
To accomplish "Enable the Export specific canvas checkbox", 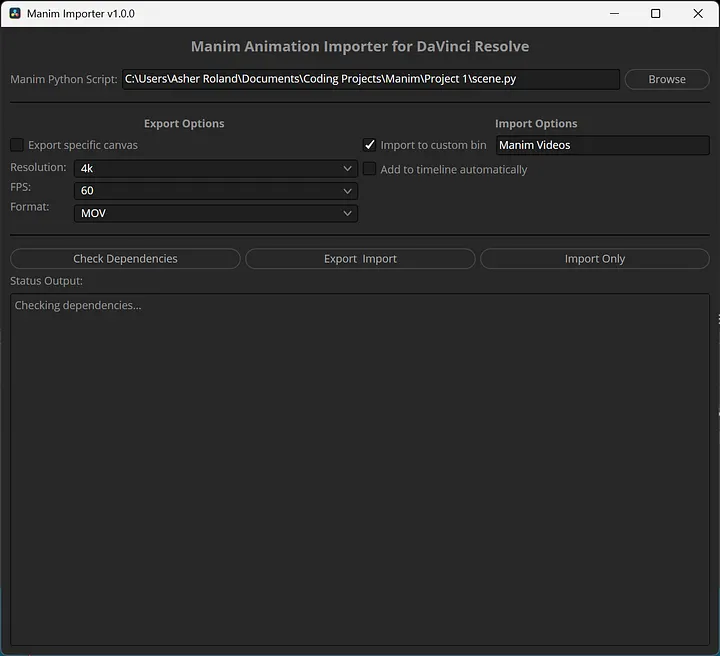I will 17,145.
